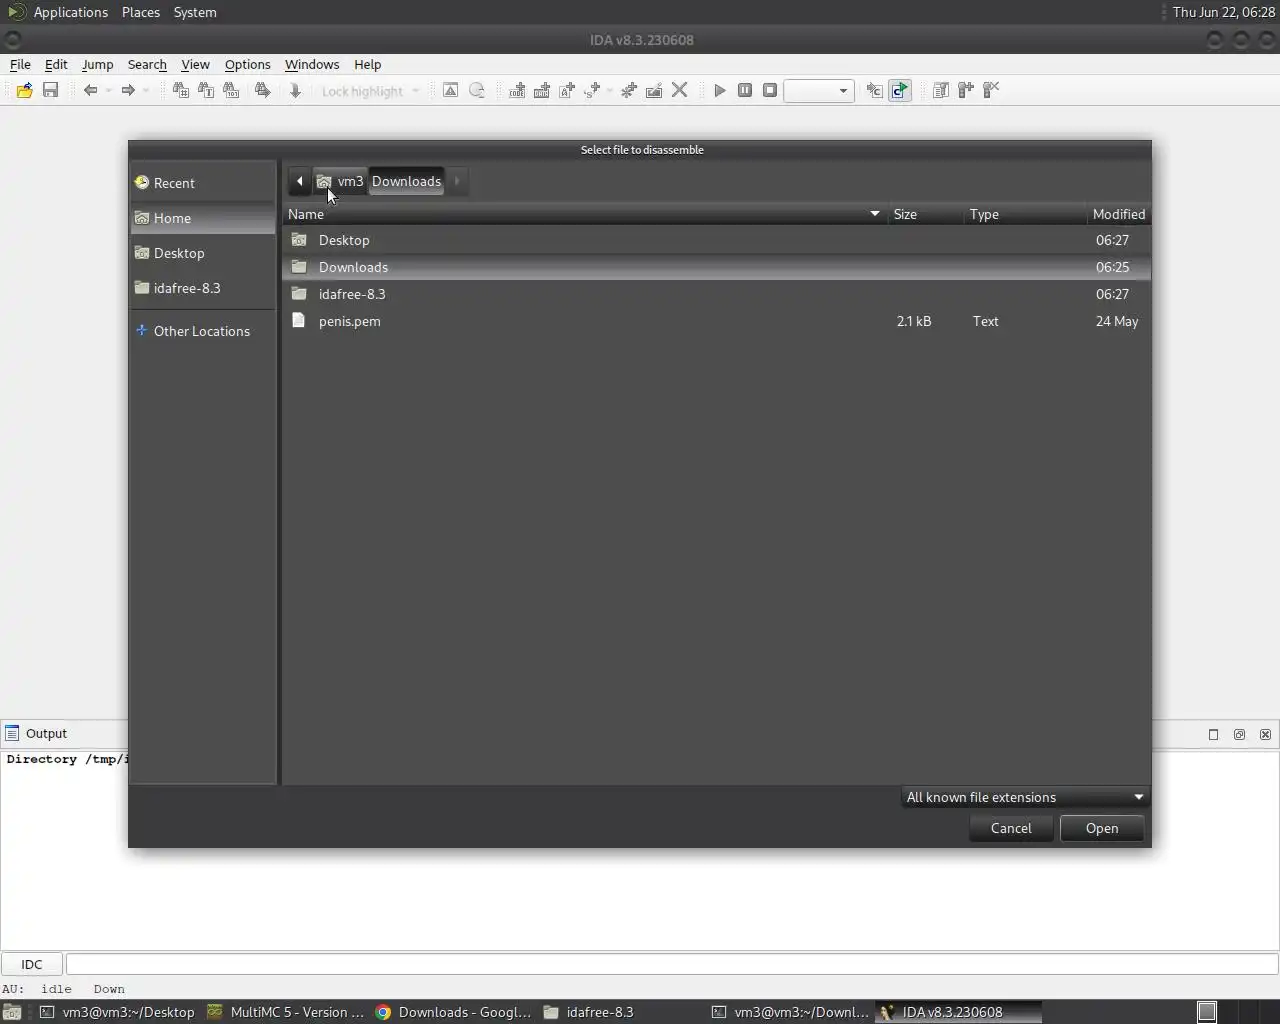Click the vm3 path bar button
This screenshot has width=1280, height=1024.
[340, 181]
